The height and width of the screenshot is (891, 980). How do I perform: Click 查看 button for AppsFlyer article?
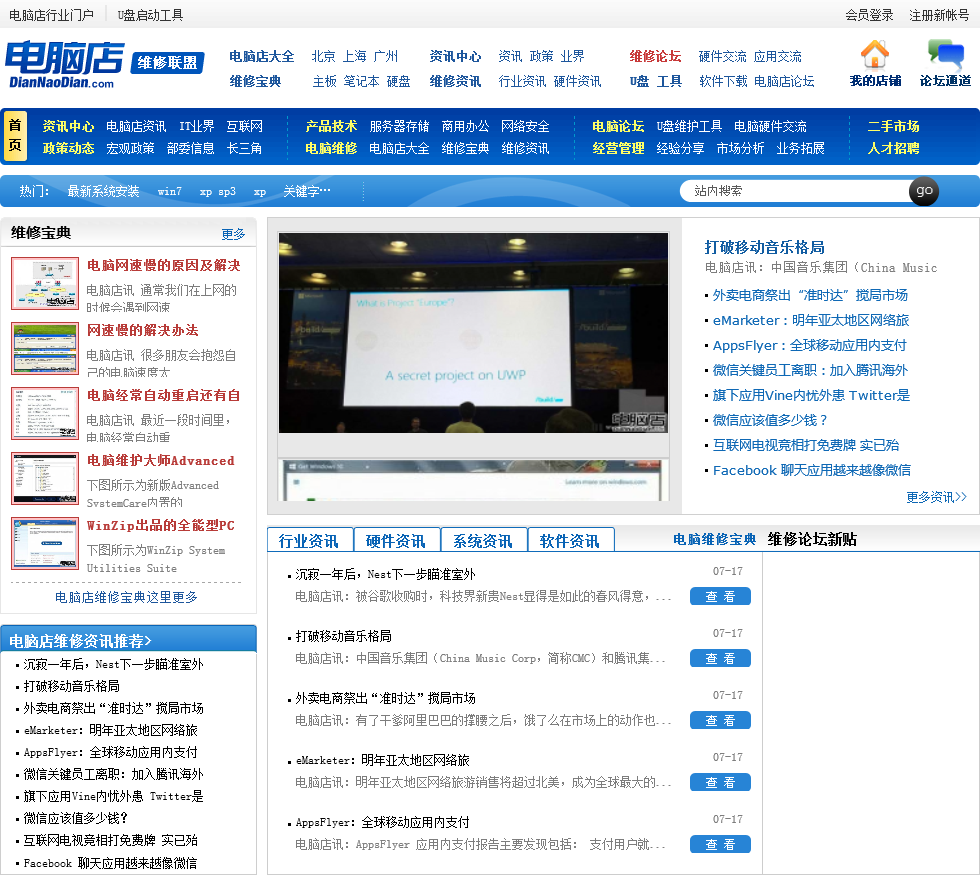click(720, 844)
